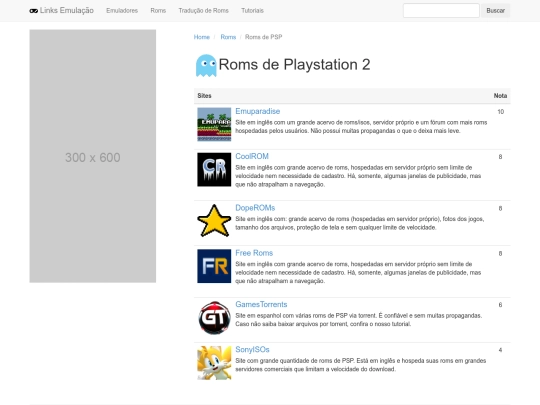Open the Roms navigation menu item
This screenshot has width=540, height=405.
(158, 11)
